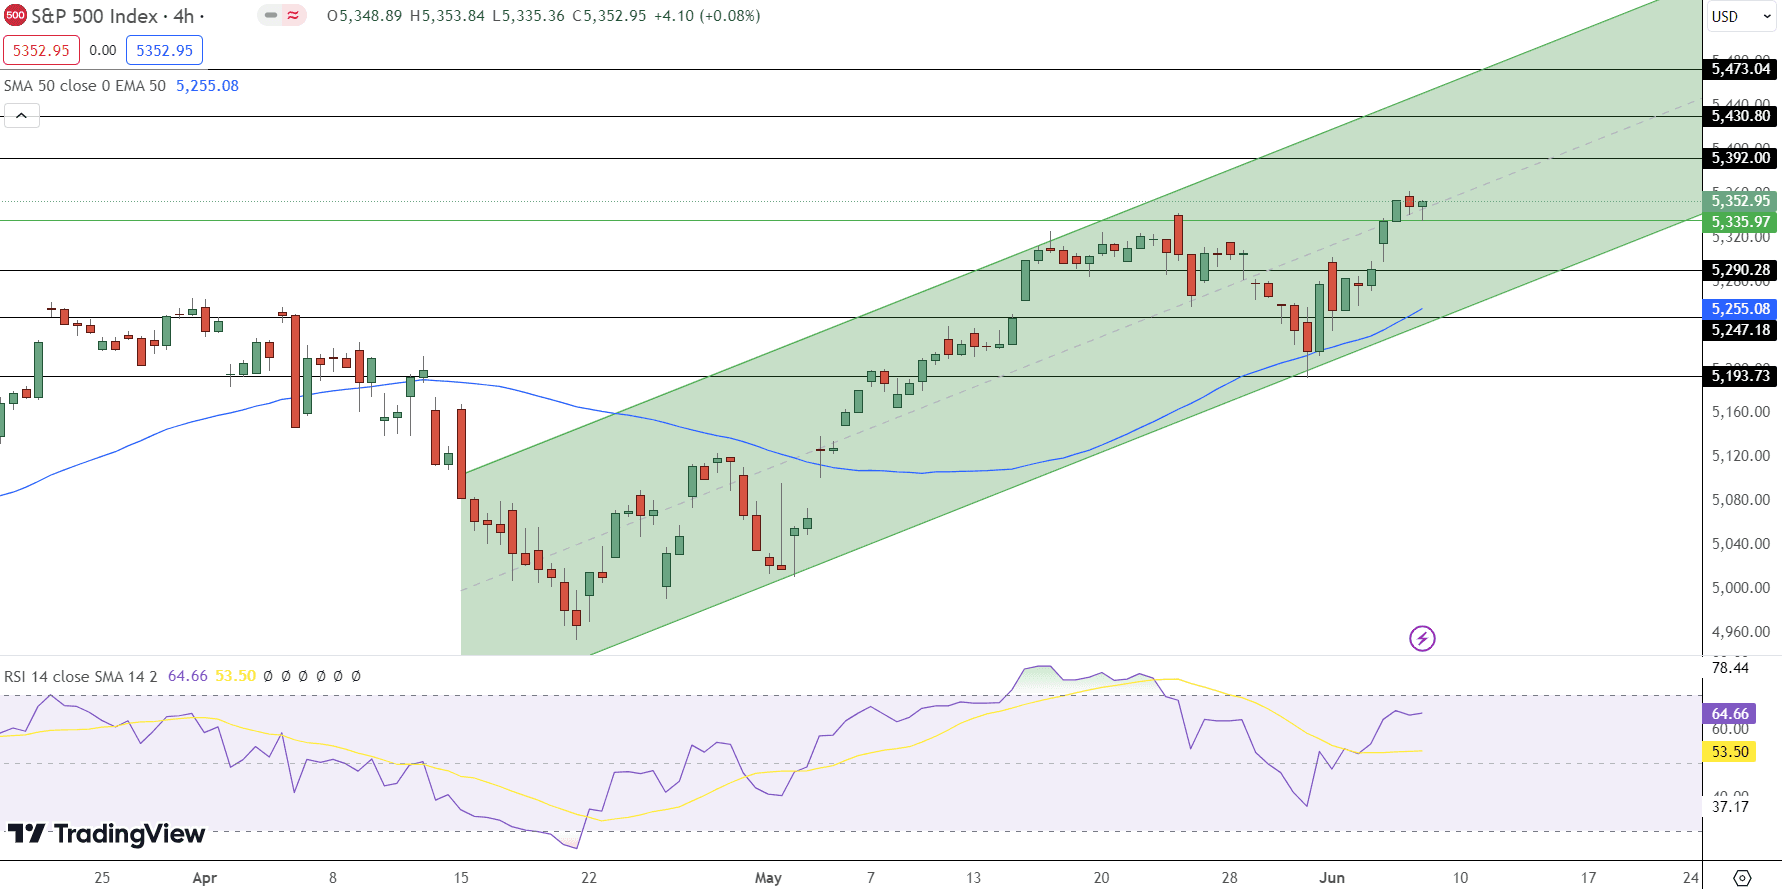
Task: Click the 5,160.00 price axis tick
Action: point(1741,412)
